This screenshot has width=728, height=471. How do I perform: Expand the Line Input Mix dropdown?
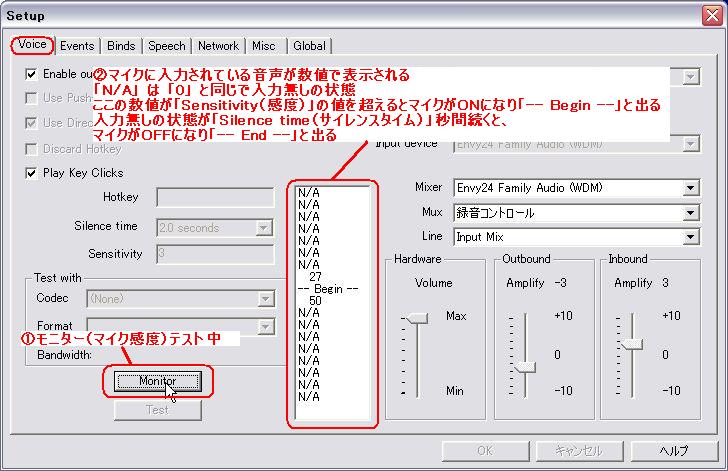(x=691, y=237)
